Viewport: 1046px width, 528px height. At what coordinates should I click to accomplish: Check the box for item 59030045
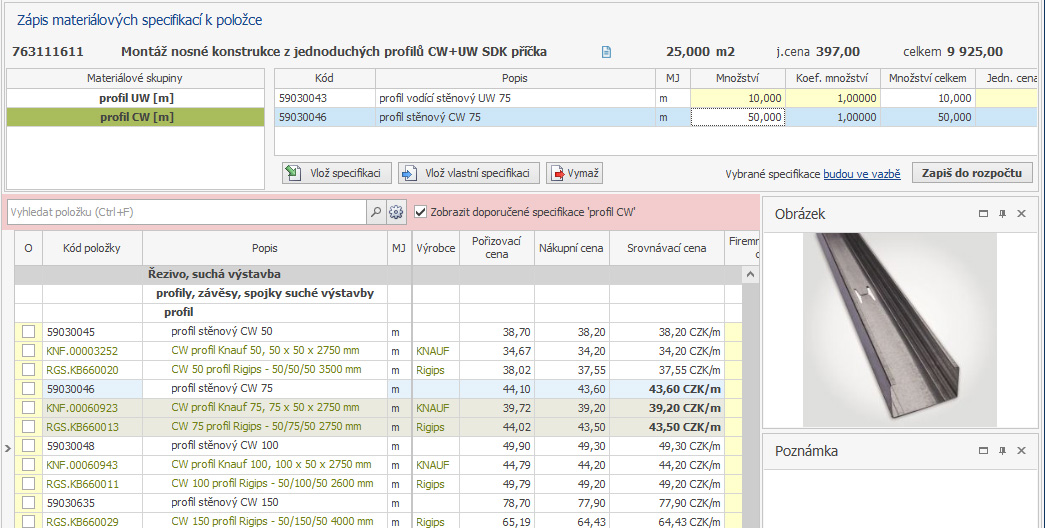point(28,331)
